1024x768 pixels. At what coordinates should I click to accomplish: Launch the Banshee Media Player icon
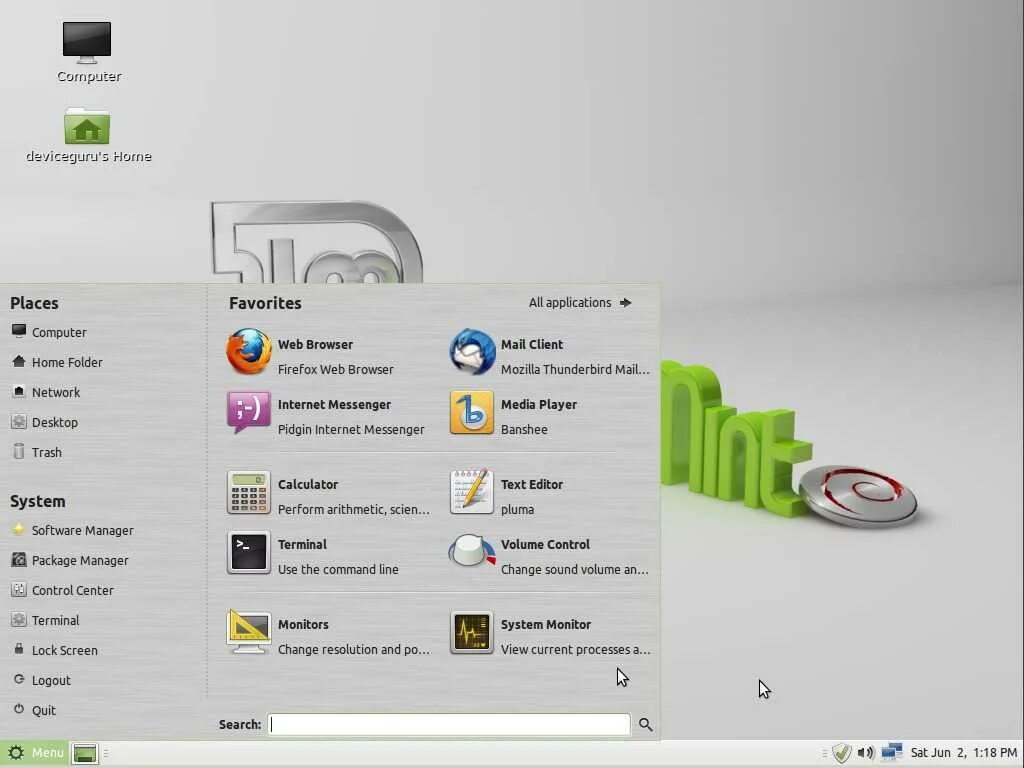(x=472, y=413)
